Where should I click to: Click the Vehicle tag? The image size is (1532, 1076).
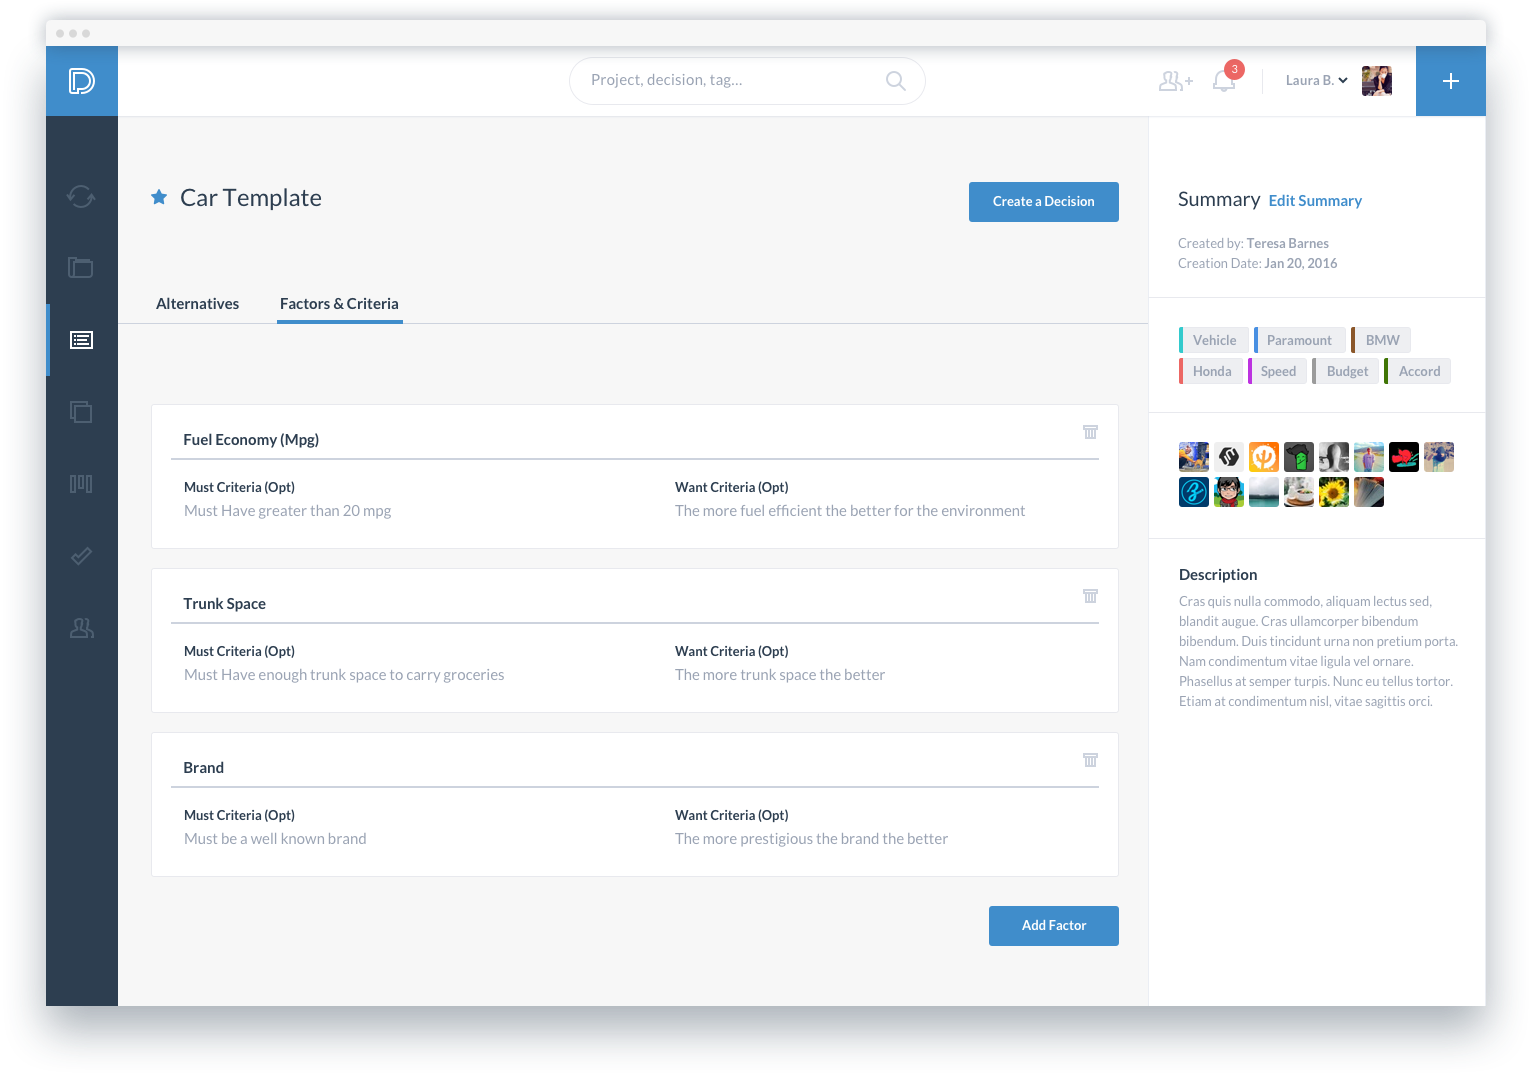click(x=1214, y=340)
